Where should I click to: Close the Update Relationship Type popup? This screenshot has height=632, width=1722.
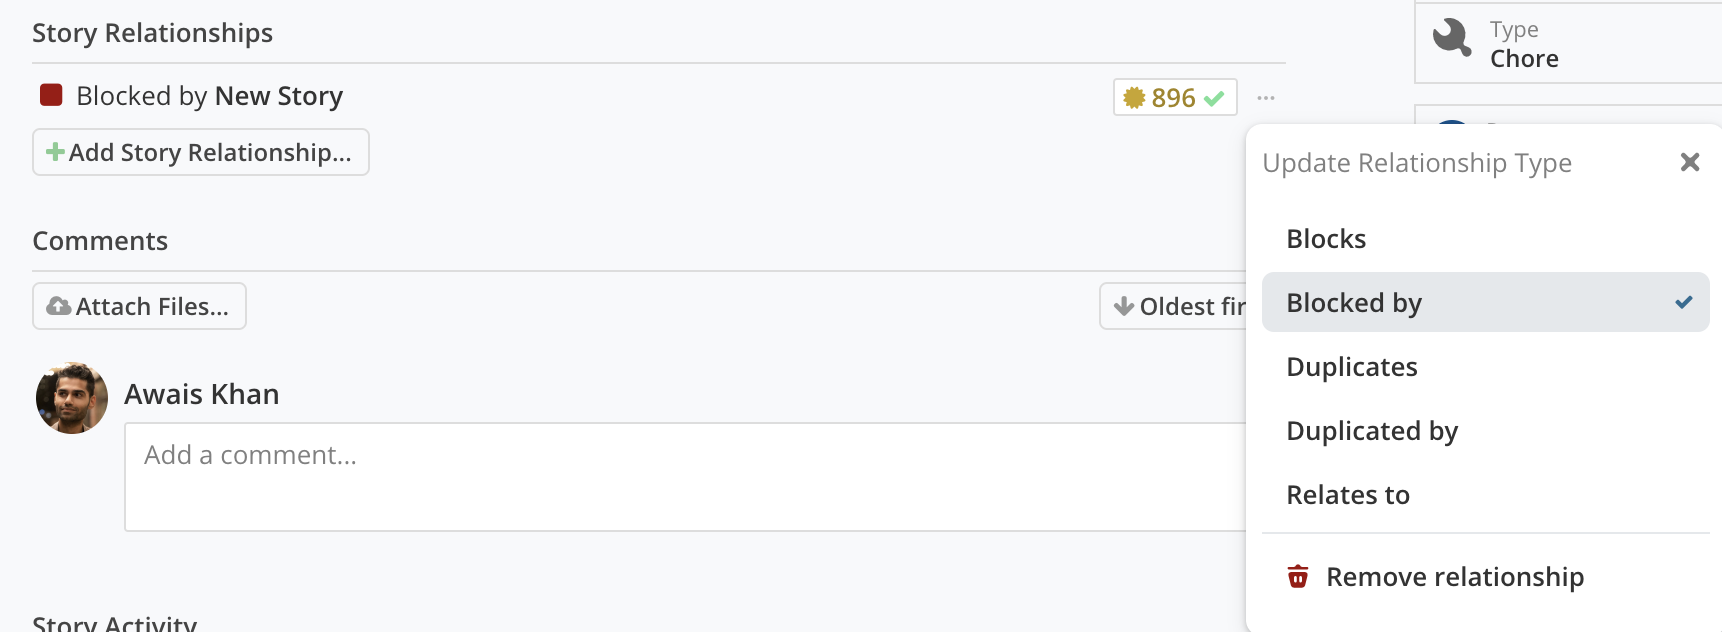(x=1690, y=162)
